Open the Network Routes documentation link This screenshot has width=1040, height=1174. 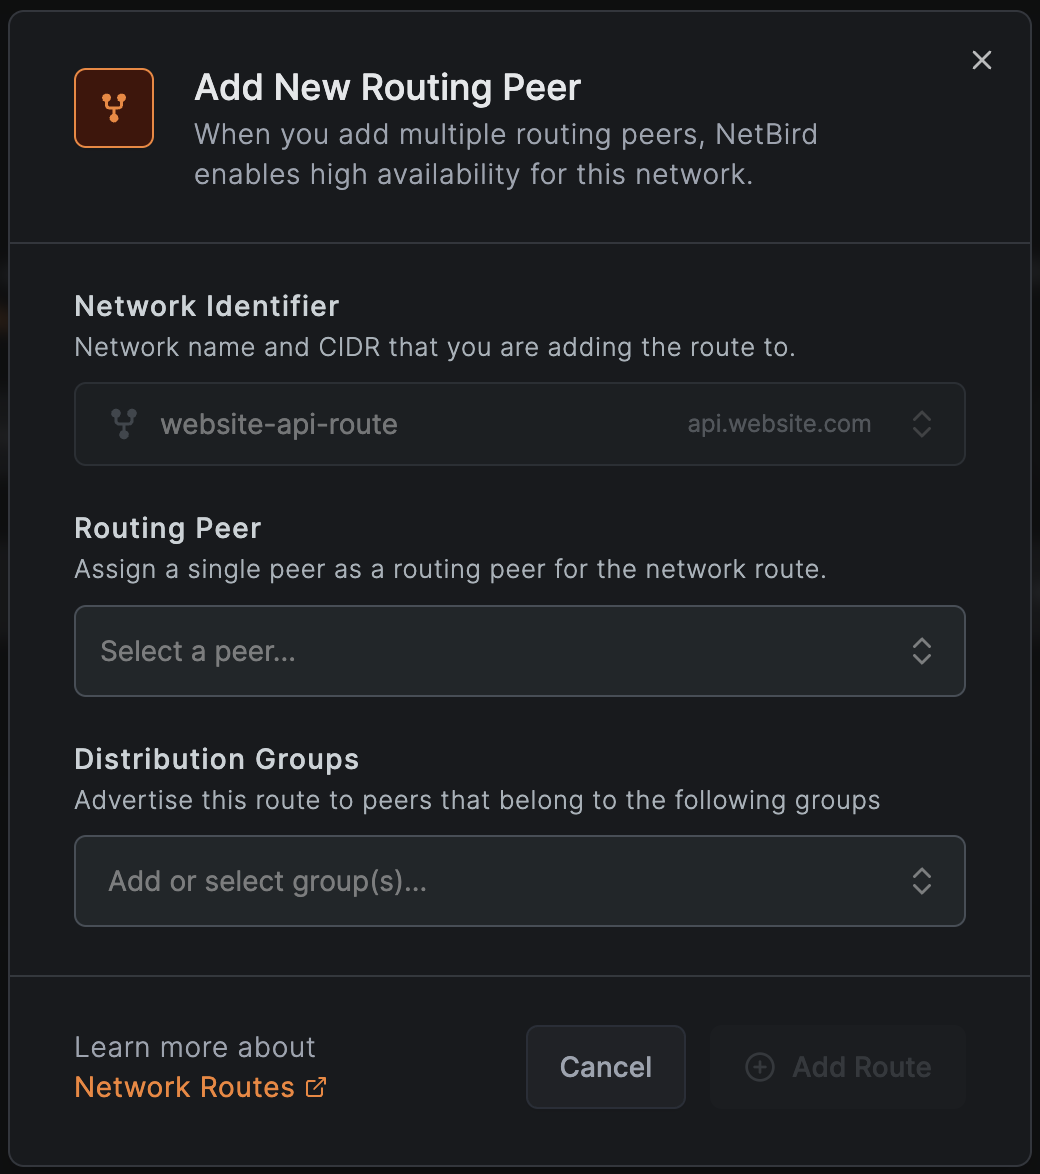180,1087
